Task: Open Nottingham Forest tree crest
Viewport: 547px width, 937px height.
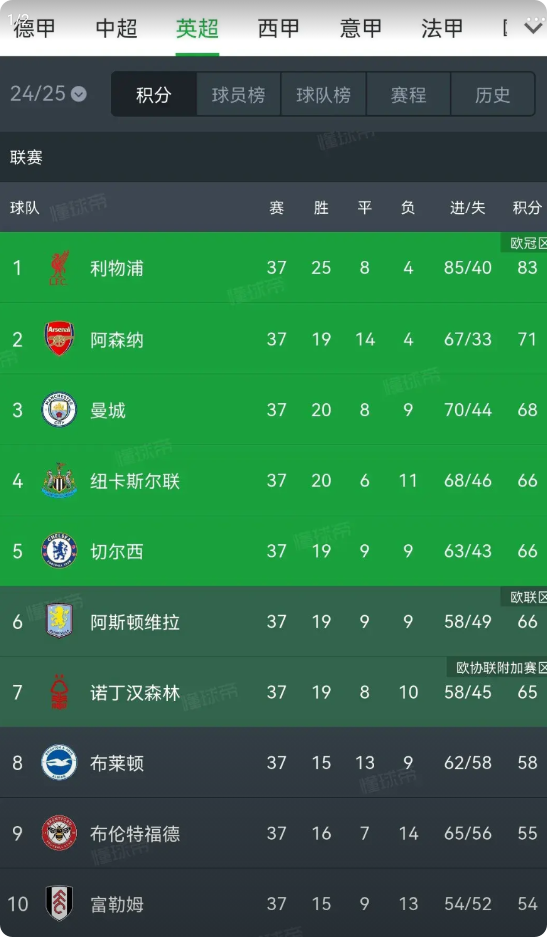Action: pos(59,692)
